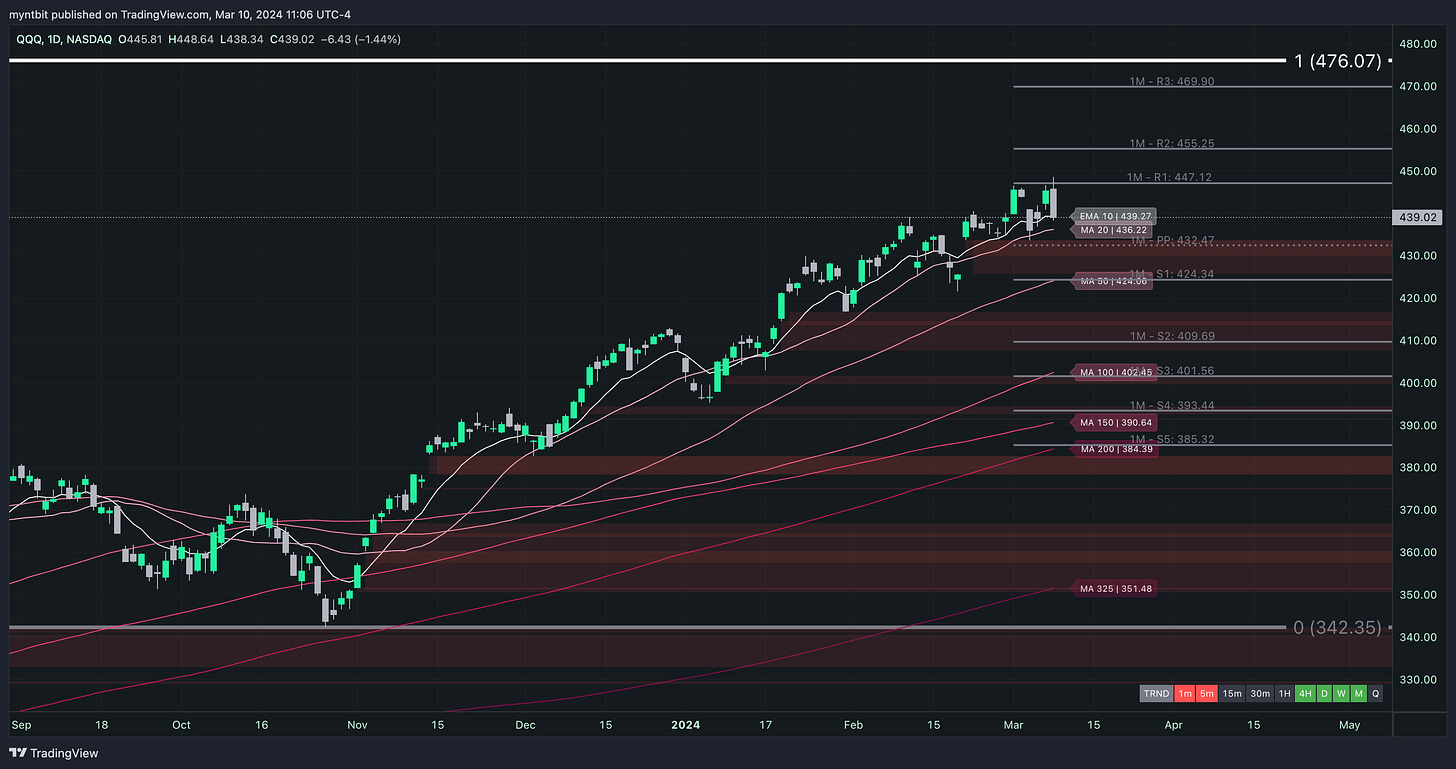Click the MA 50 | 424.06 label
The image size is (1456, 769).
1112,282
